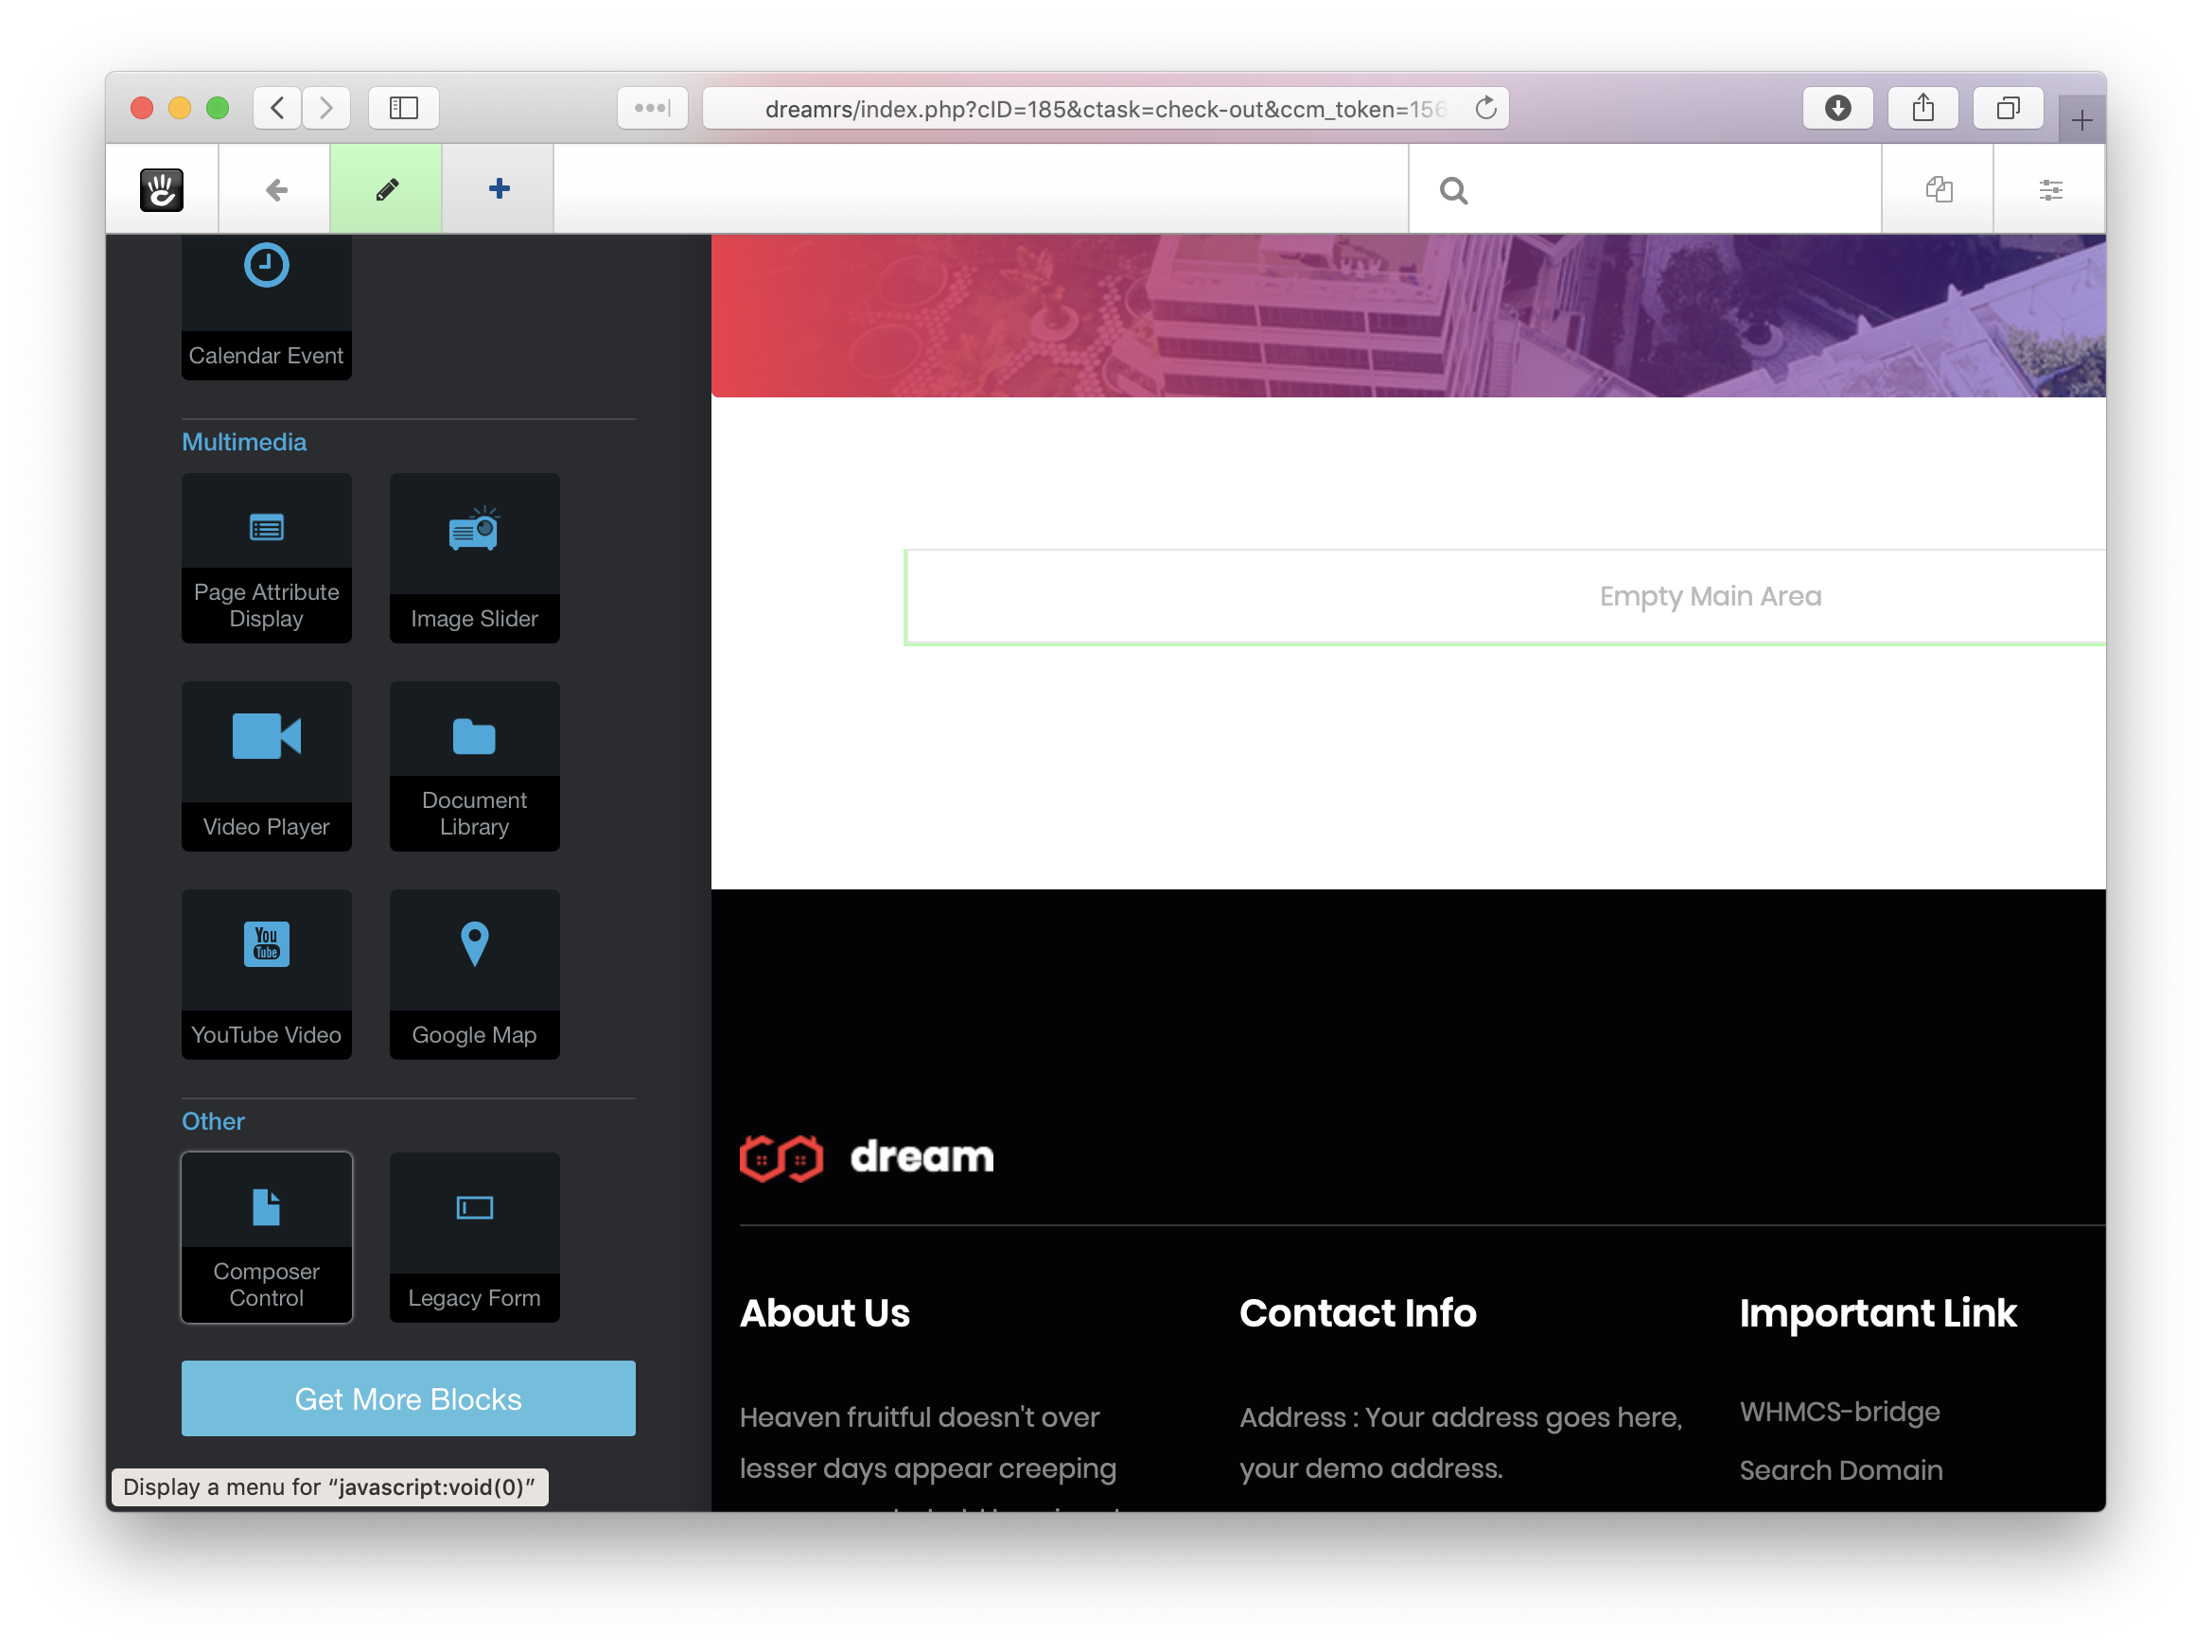This screenshot has height=1652, width=2212.
Task: Select the Google Map block
Action: (474, 974)
